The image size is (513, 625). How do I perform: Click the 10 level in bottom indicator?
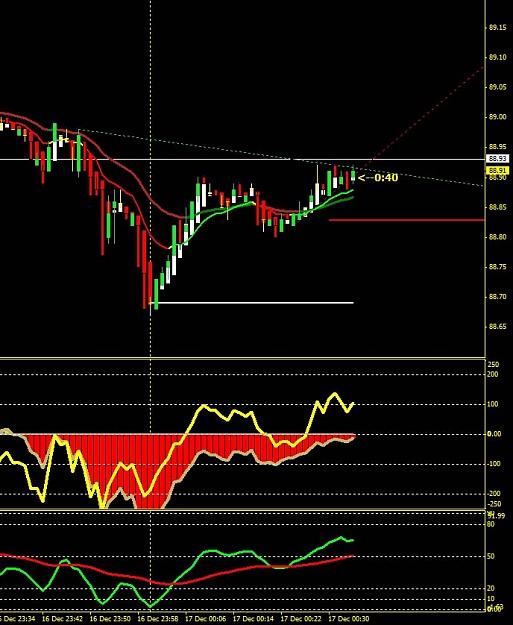click(x=491, y=599)
